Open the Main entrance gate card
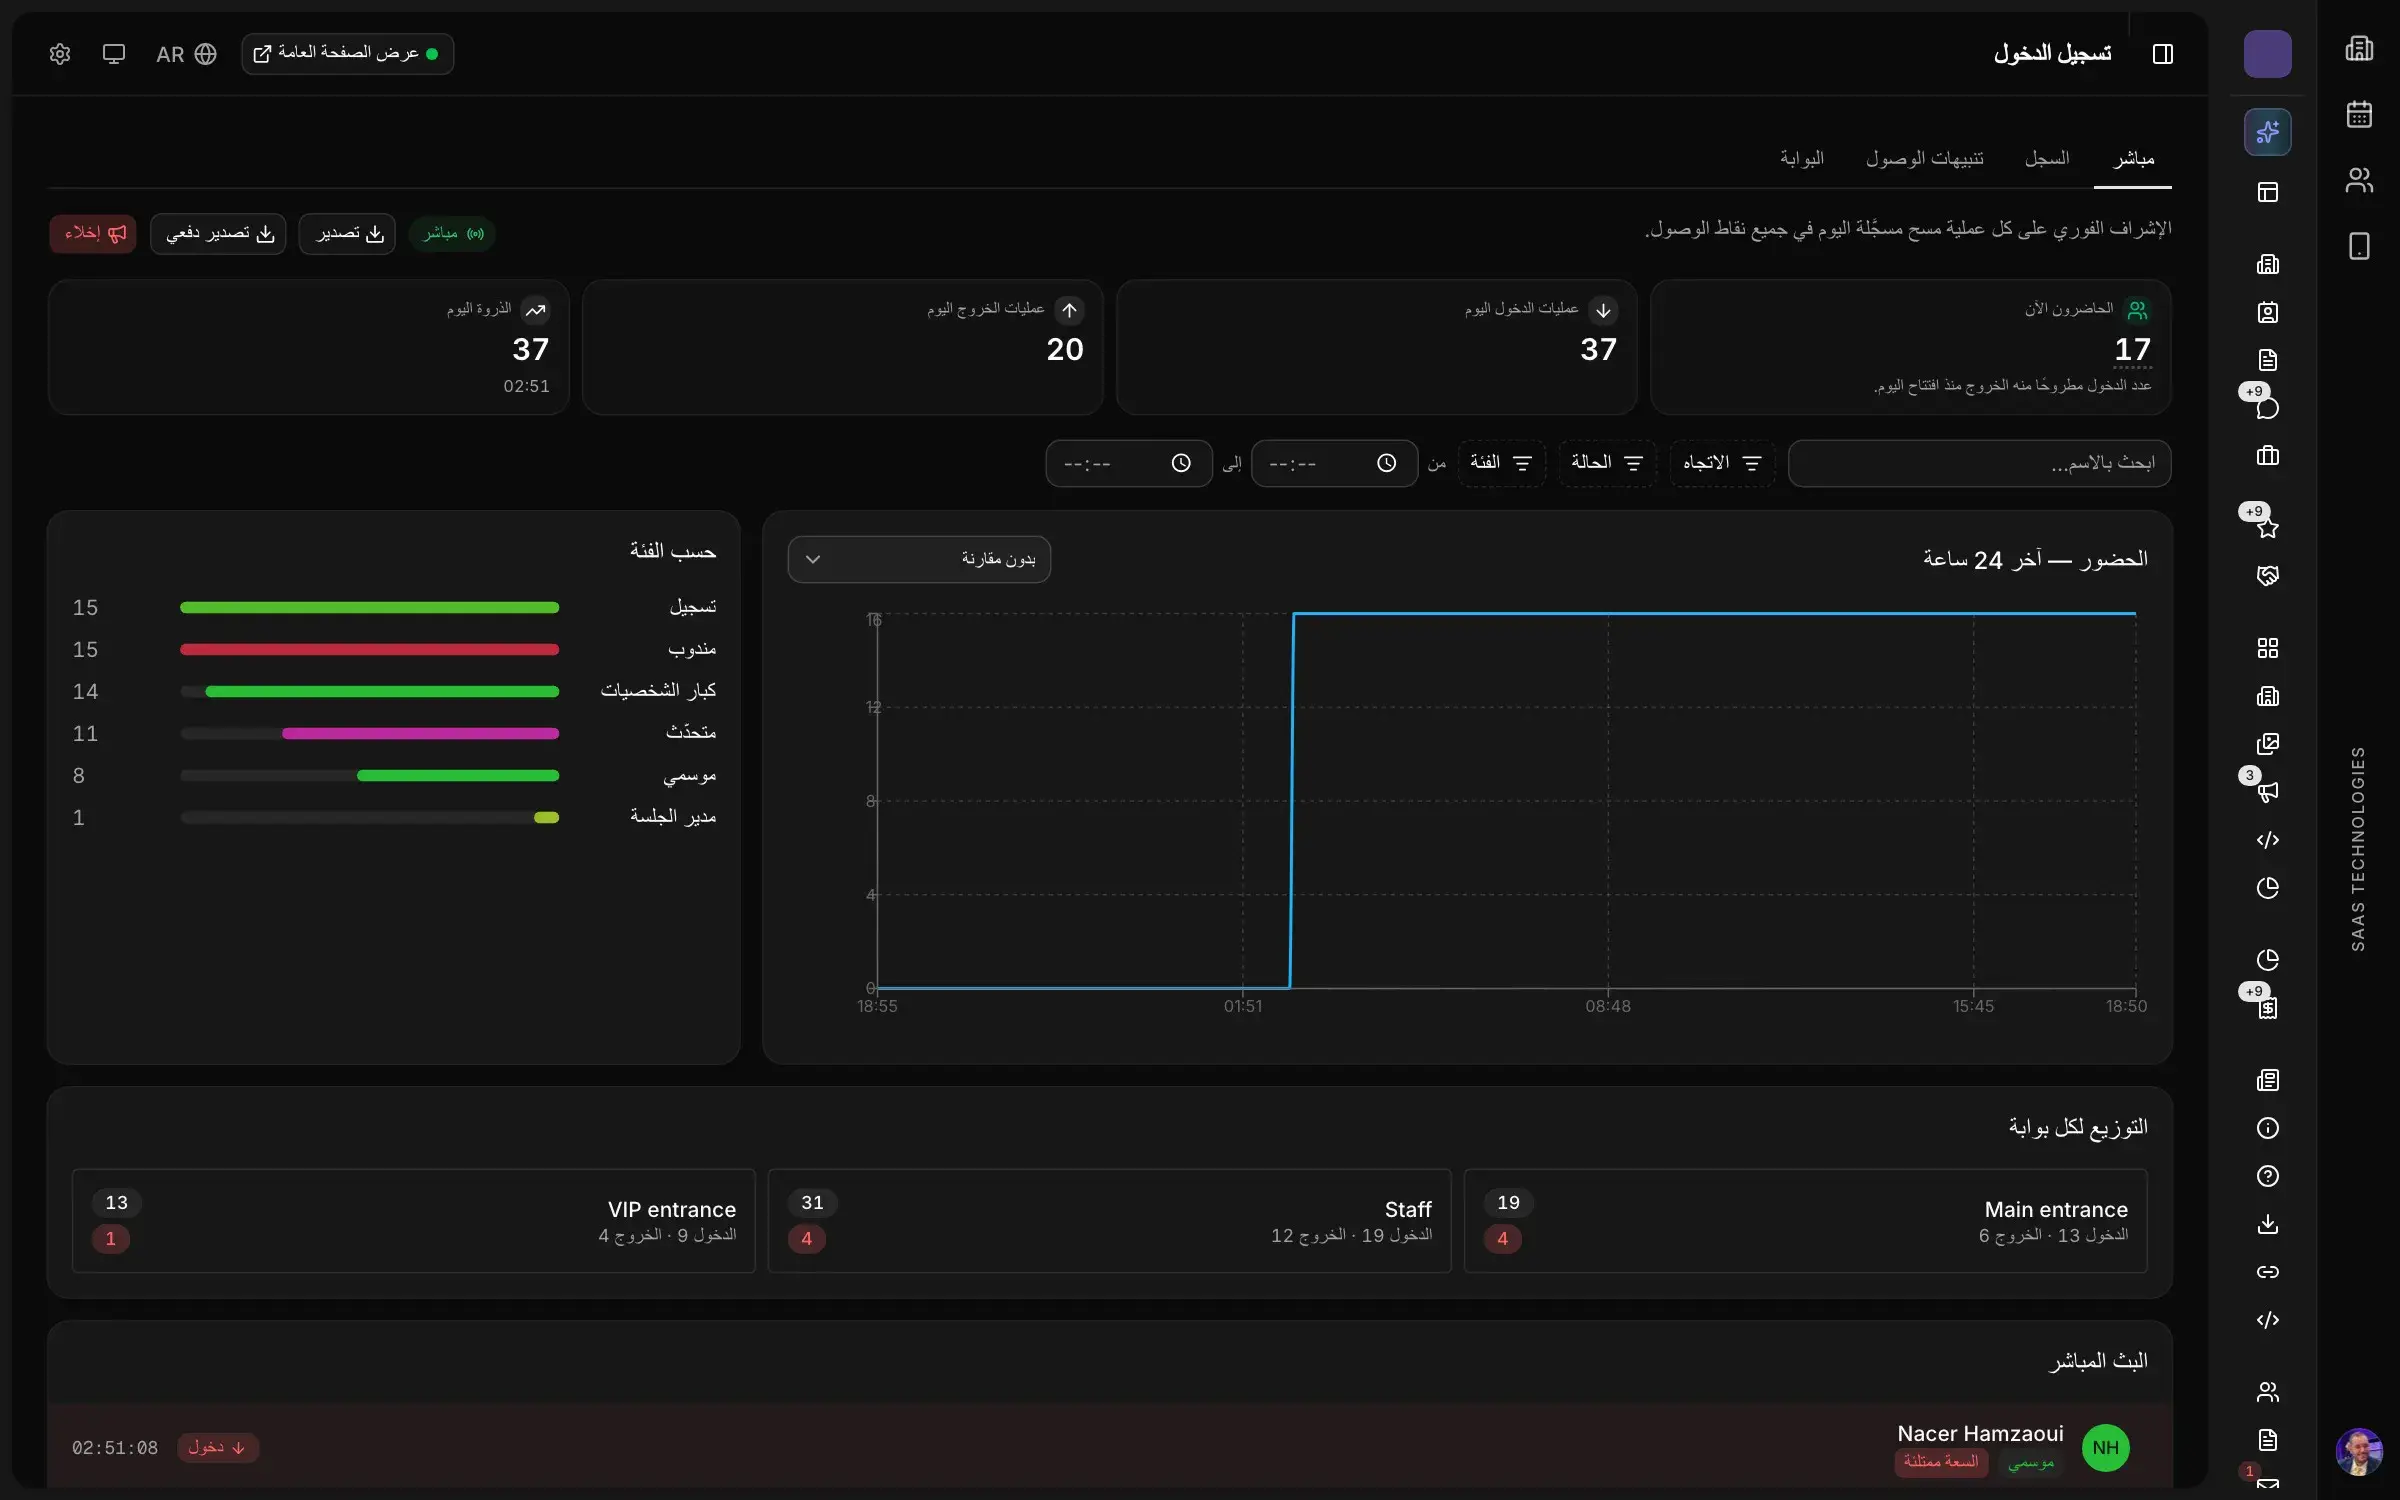2400x1500 pixels. click(1805, 1221)
